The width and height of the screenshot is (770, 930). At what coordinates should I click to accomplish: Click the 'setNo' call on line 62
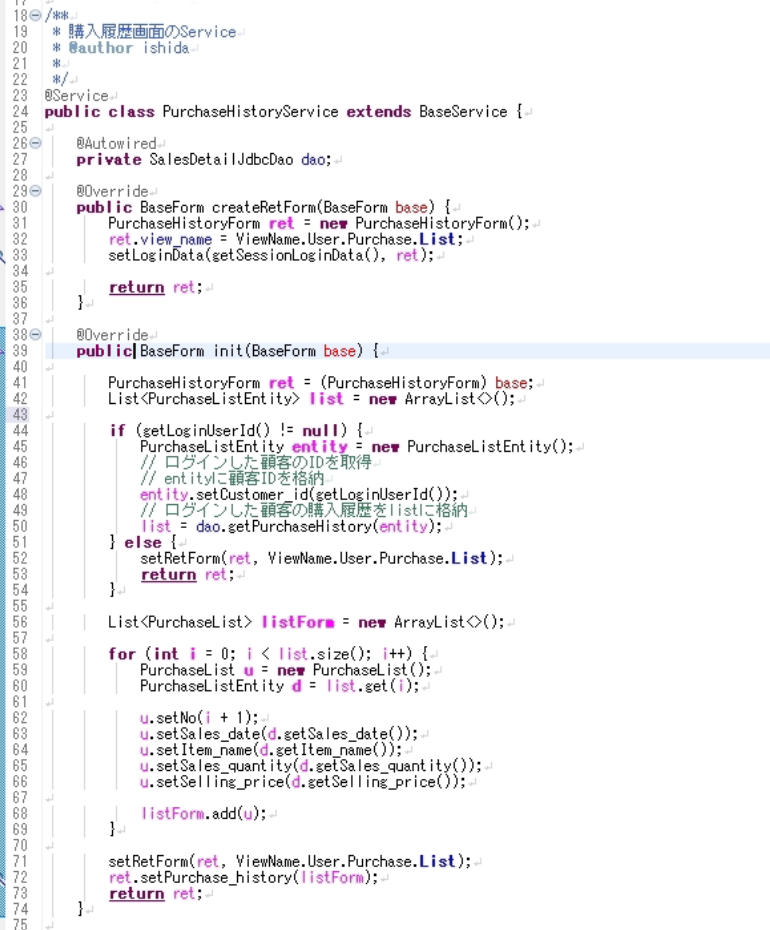[x=176, y=718]
